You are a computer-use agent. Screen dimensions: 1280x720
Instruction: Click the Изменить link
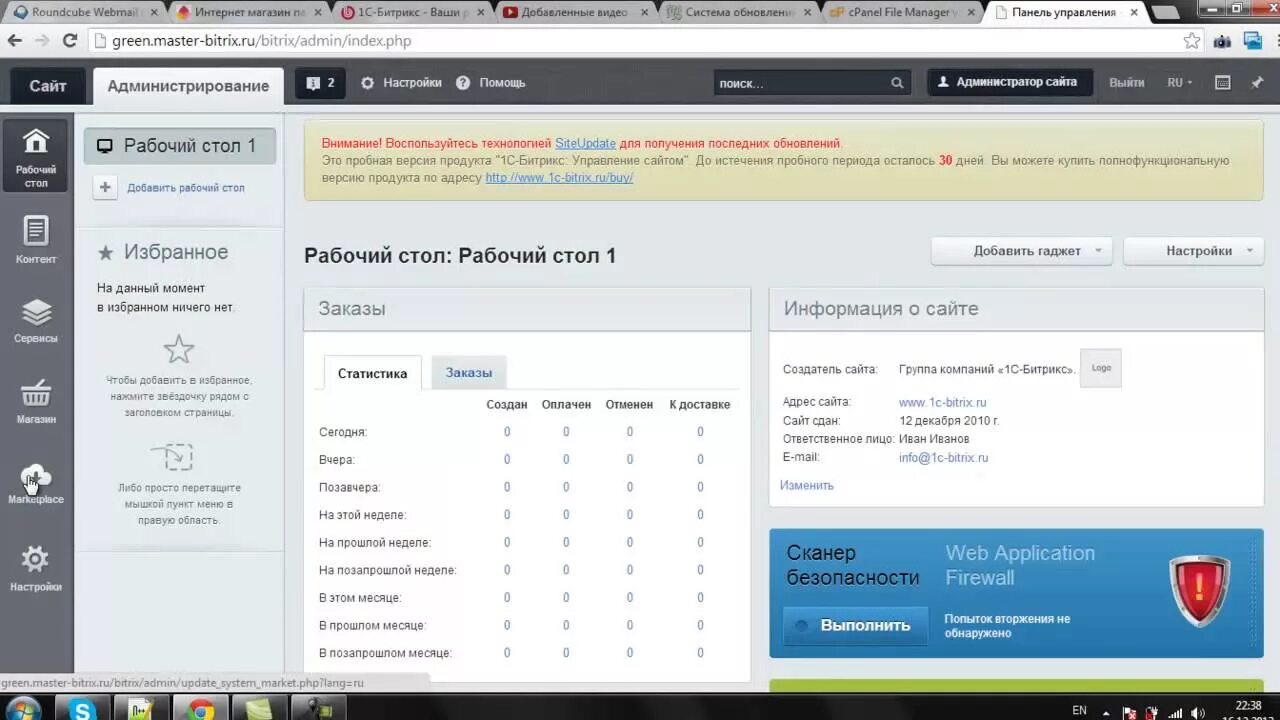(x=807, y=485)
